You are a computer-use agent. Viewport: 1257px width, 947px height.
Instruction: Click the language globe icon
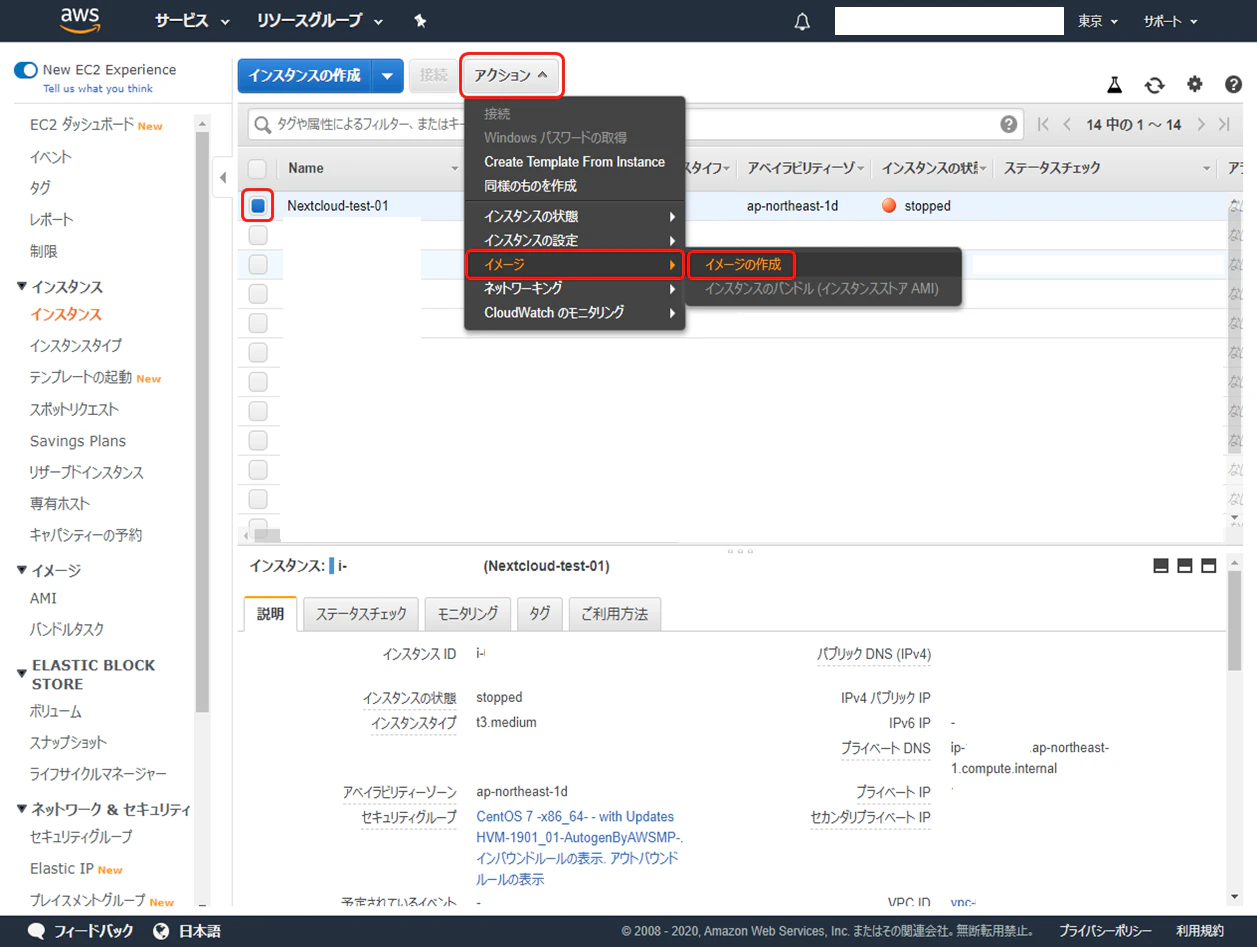pos(161,931)
